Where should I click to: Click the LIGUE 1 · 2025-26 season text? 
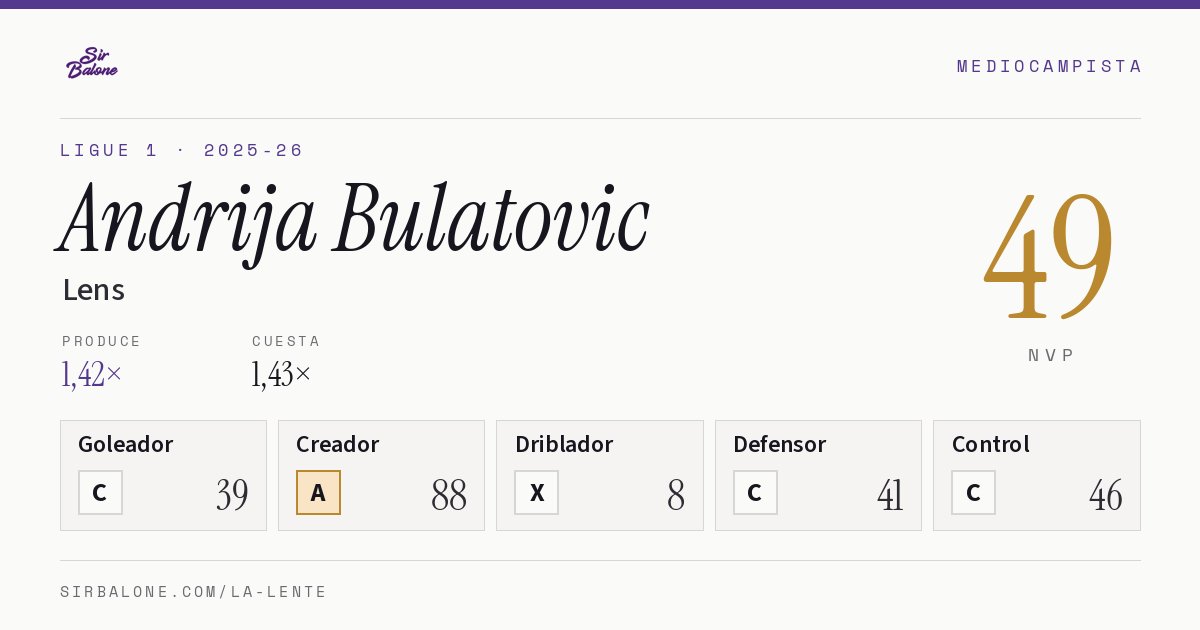coord(181,150)
